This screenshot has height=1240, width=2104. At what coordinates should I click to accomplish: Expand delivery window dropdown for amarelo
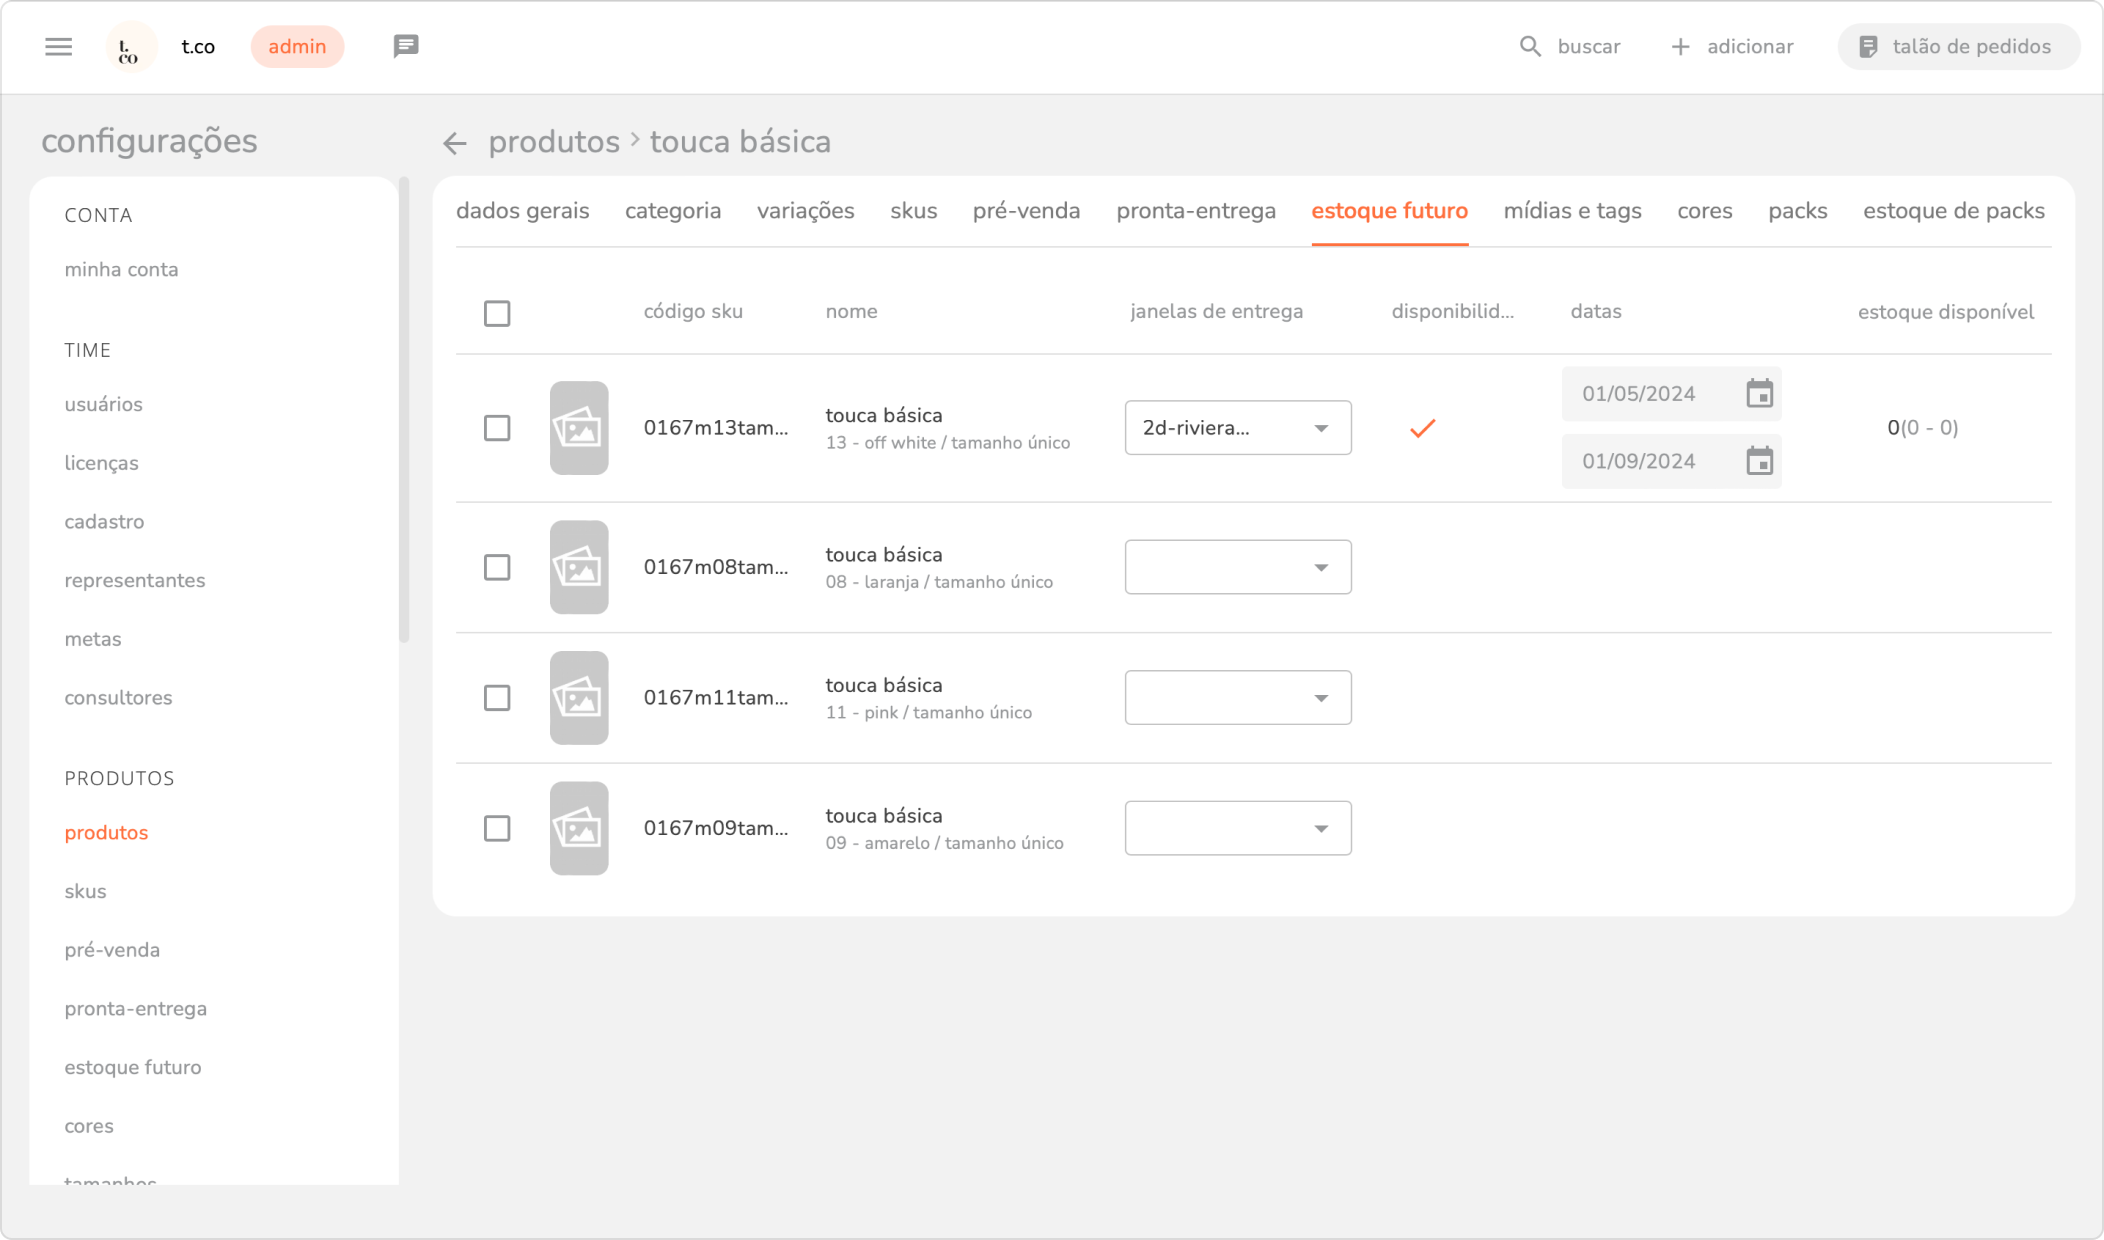1237,828
